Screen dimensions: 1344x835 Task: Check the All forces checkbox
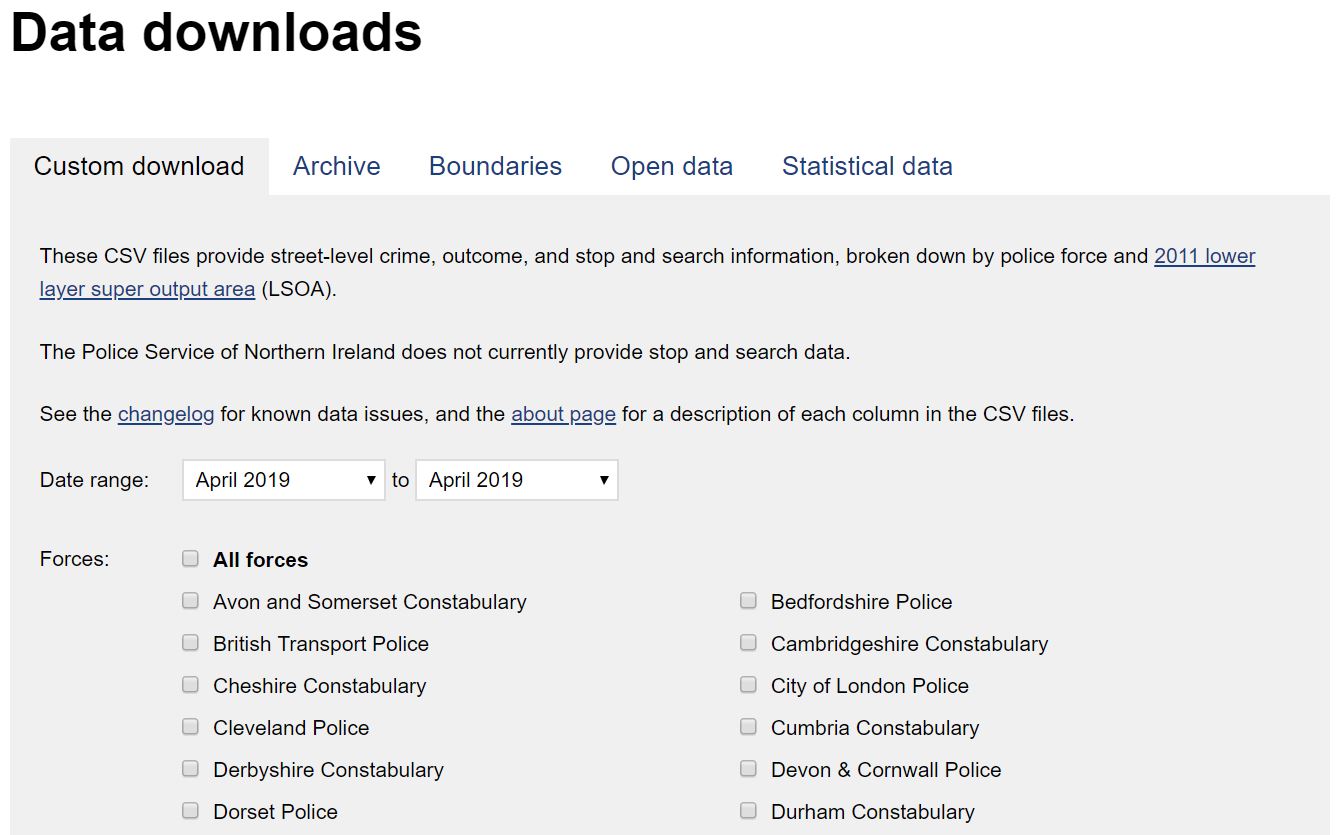point(190,559)
